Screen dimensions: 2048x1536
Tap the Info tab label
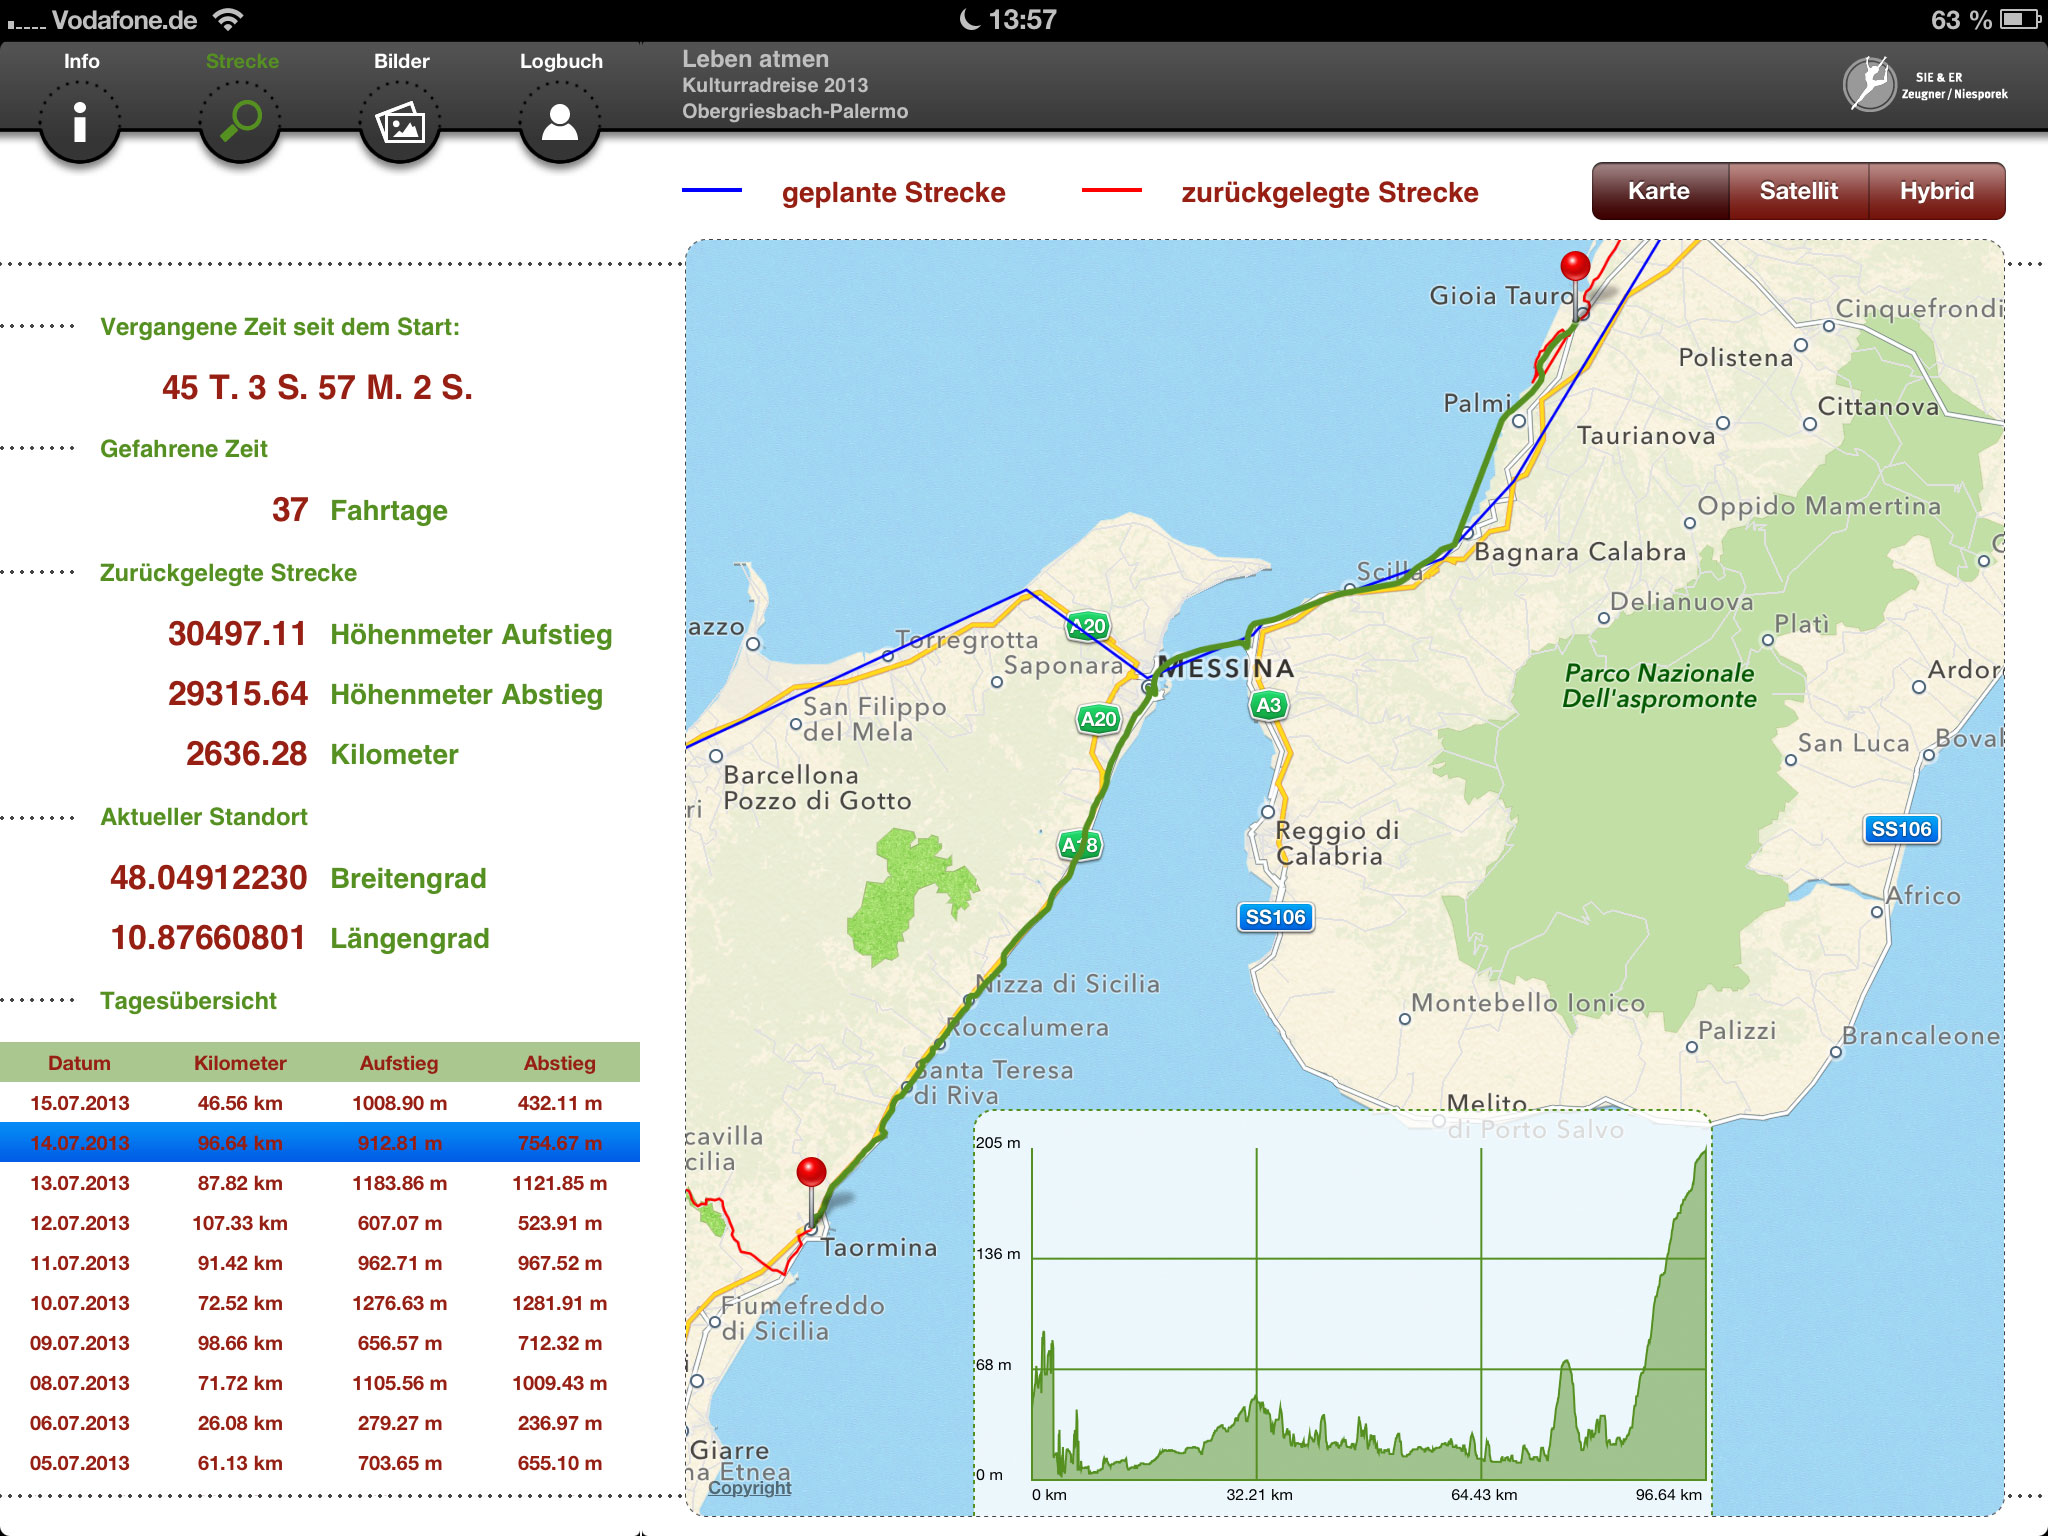[x=81, y=61]
